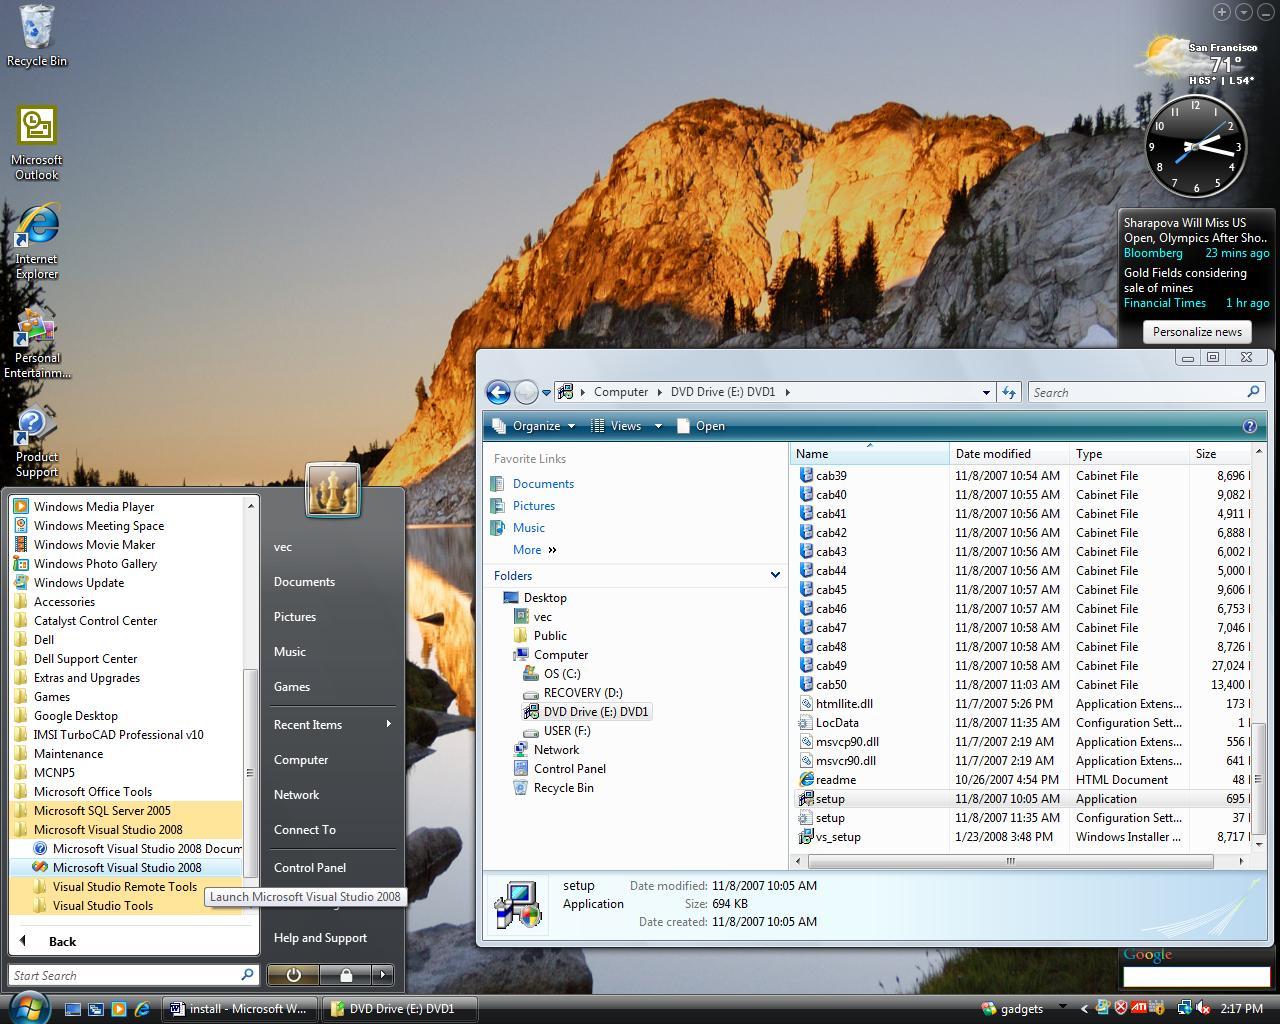Select Computer in the Start menu
Viewport: 1280px width, 1024px height.
301,759
